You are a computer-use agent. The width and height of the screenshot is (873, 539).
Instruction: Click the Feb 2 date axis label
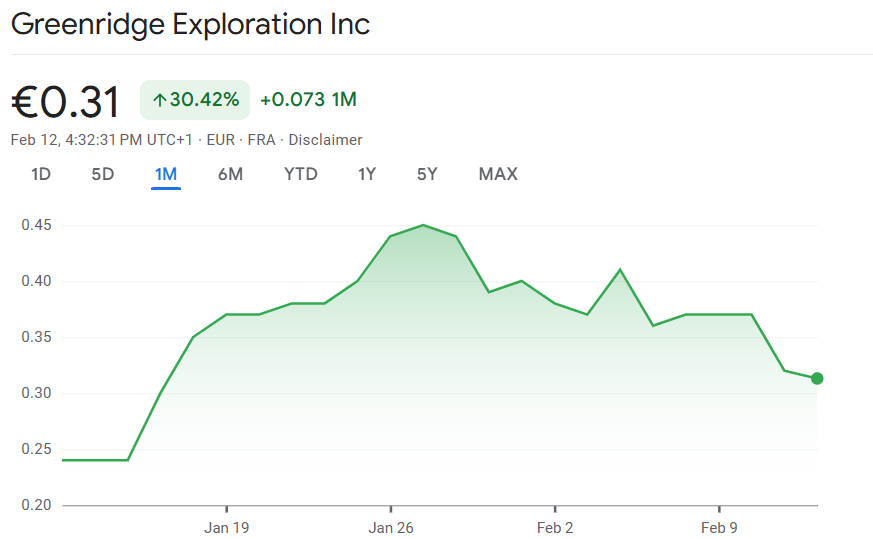[555, 527]
